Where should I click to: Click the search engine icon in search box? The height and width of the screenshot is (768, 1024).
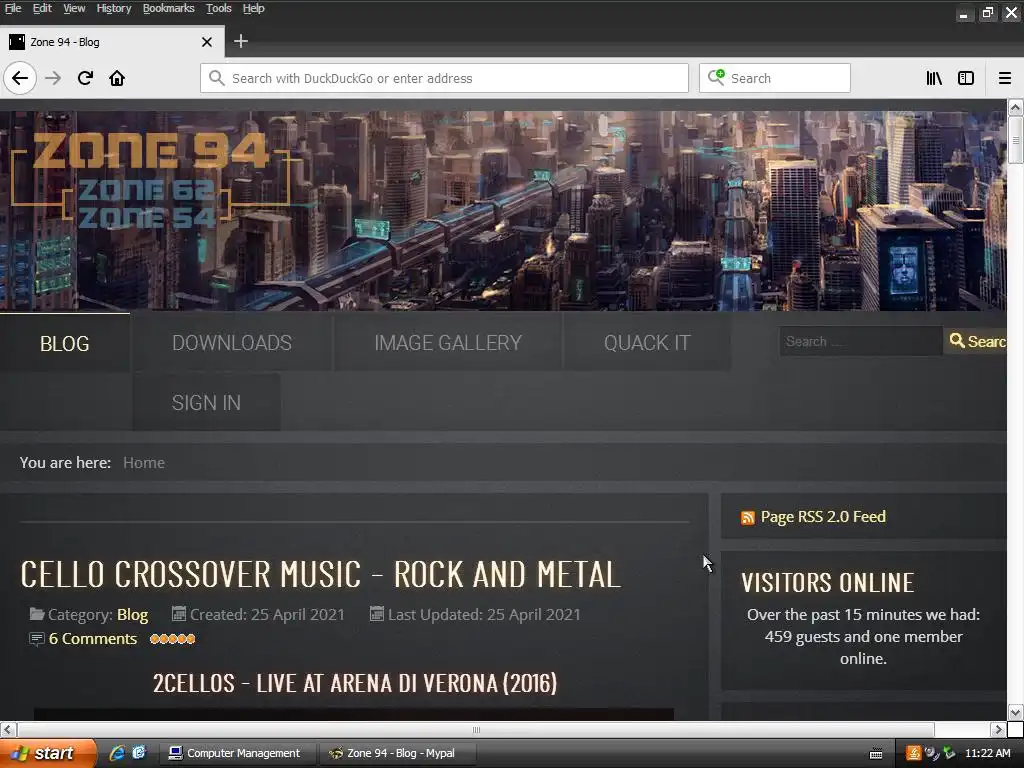716,78
